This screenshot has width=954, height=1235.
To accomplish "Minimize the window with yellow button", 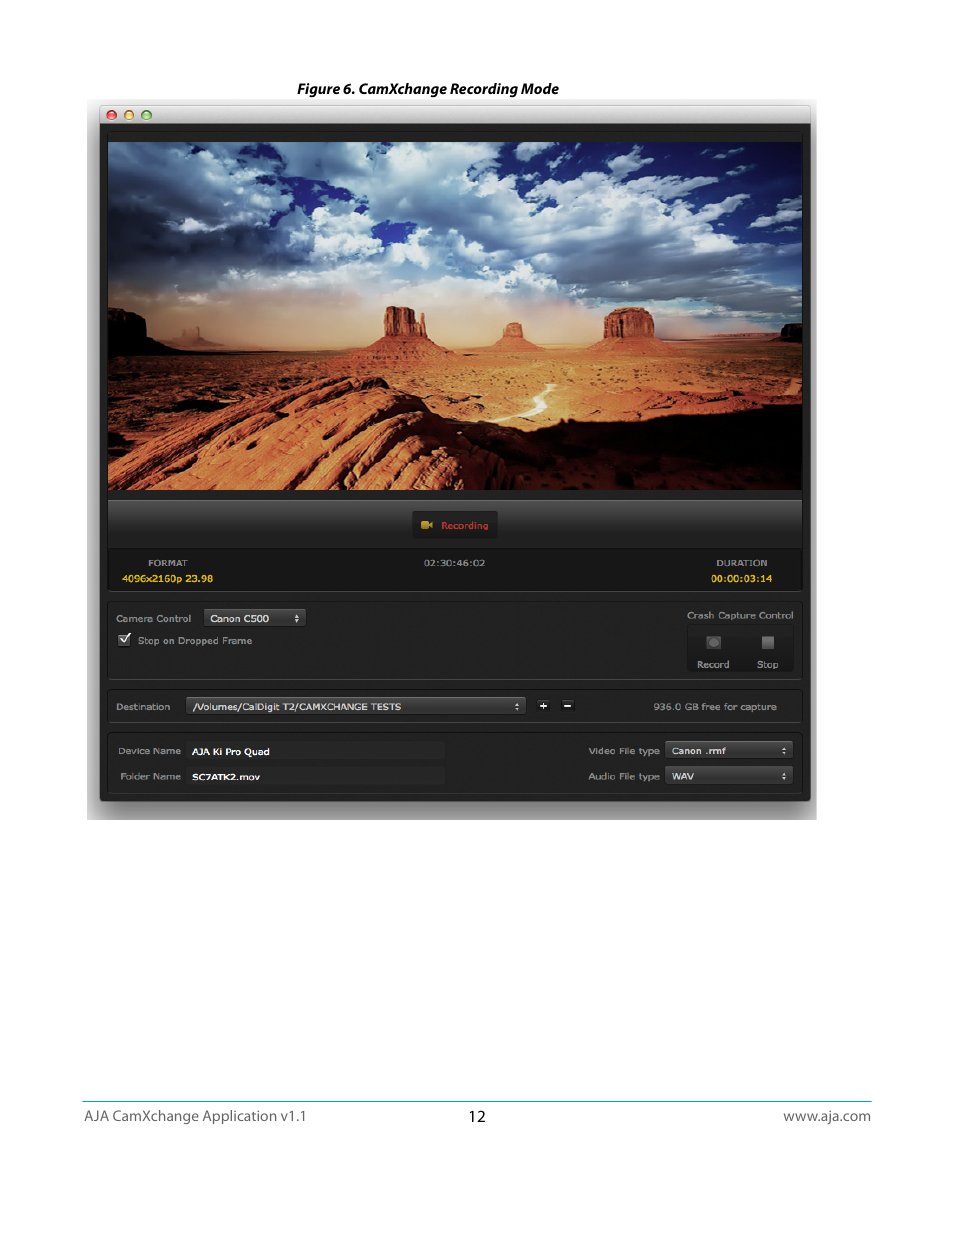I will (x=129, y=115).
